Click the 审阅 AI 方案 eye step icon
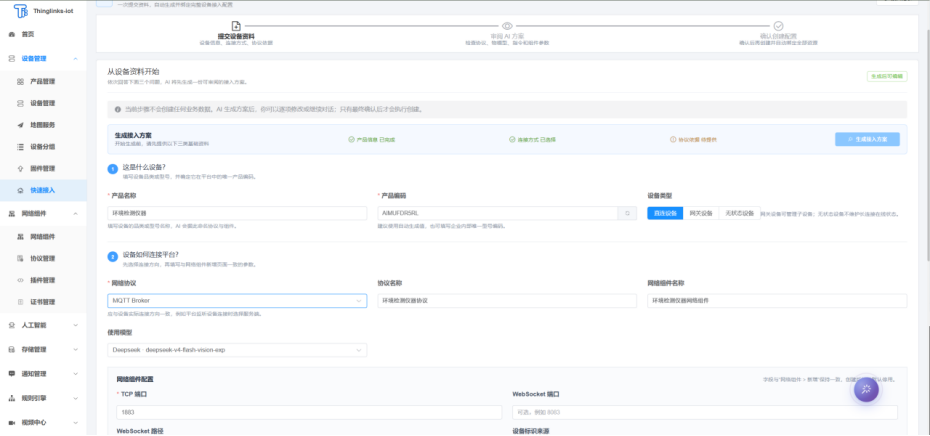 point(507,26)
